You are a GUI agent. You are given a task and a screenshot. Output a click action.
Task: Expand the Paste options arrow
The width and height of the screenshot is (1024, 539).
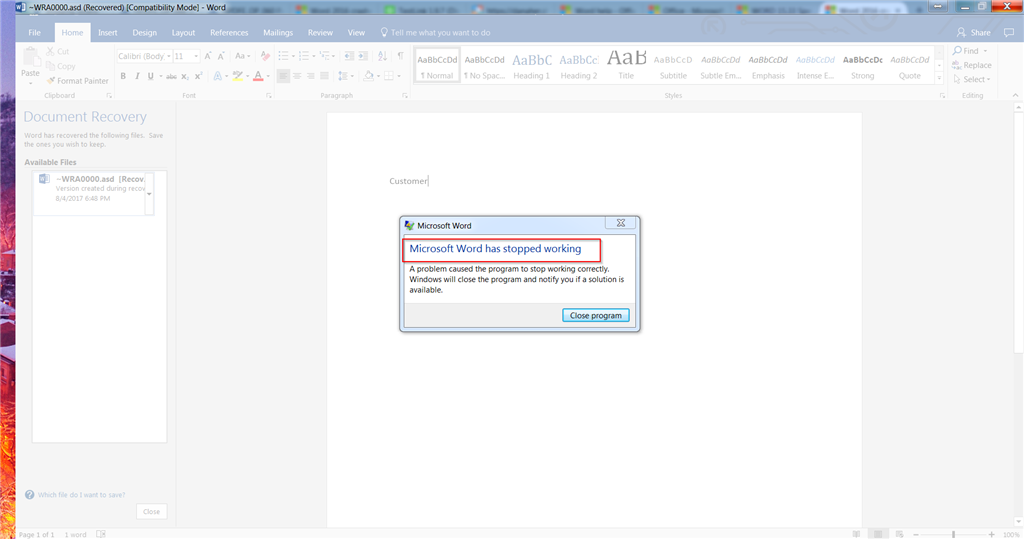(x=30, y=83)
